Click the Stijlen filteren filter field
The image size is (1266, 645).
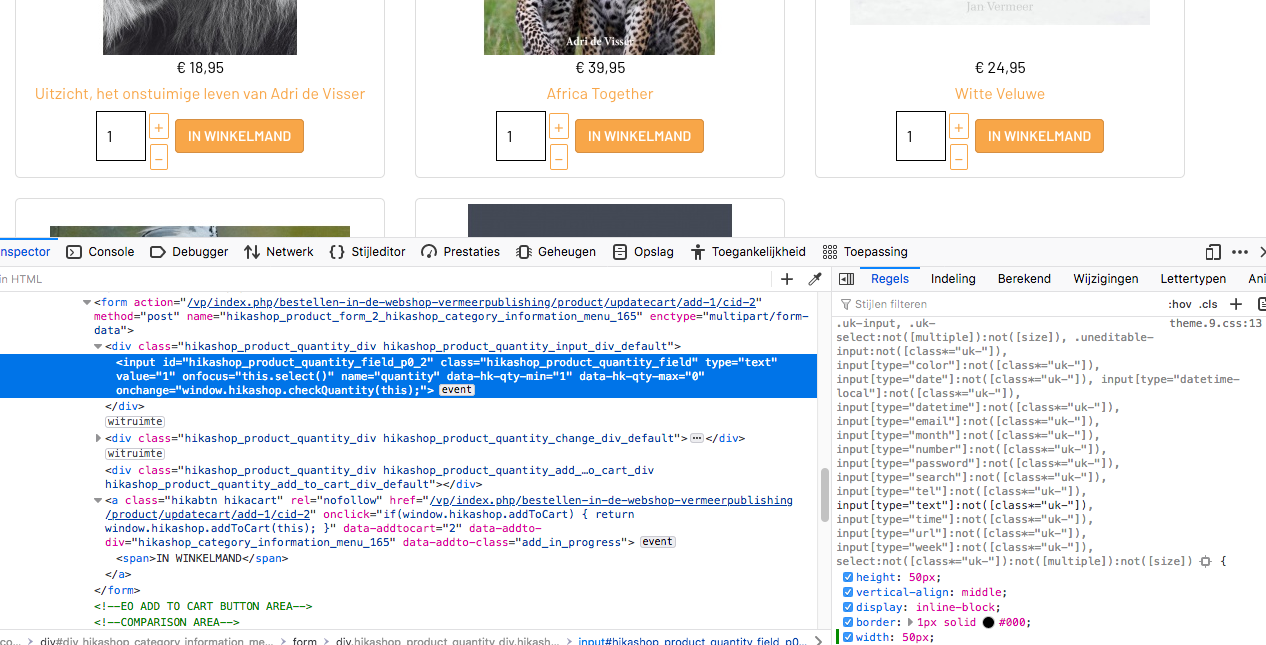[1000, 304]
